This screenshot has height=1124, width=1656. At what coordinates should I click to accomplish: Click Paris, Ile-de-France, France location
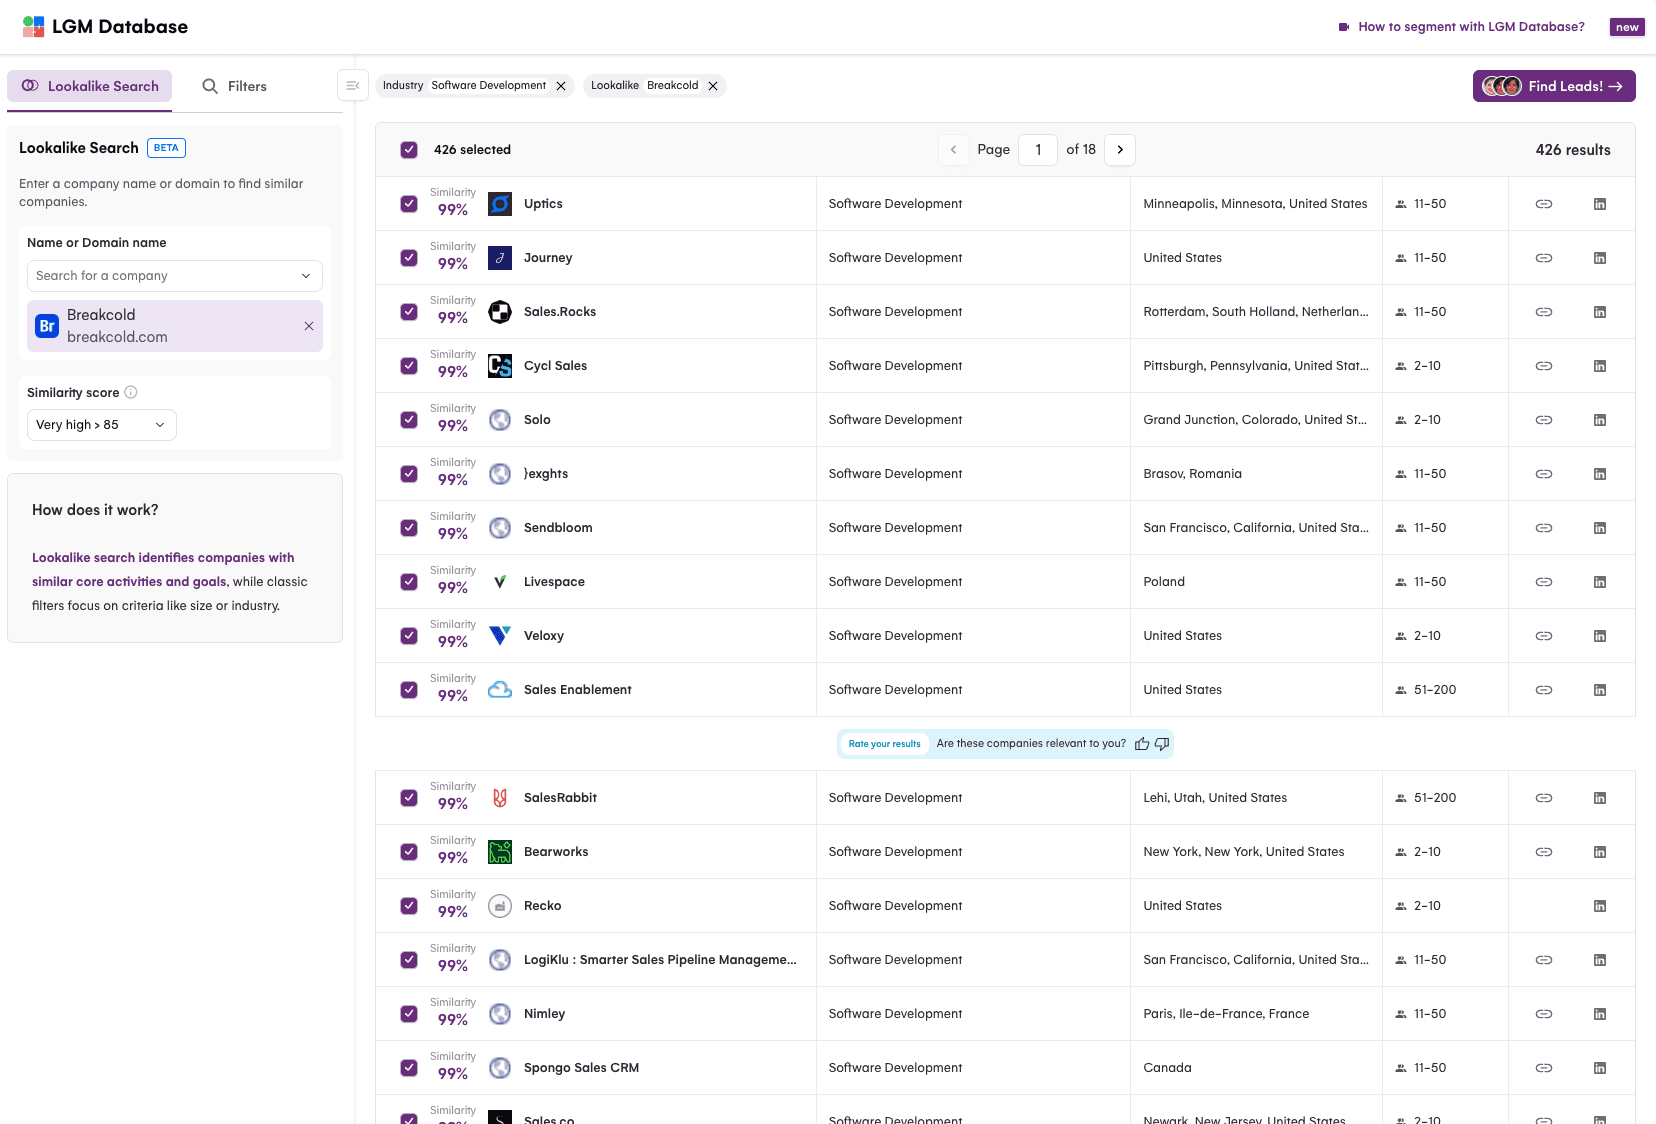tap(1226, 1014)
